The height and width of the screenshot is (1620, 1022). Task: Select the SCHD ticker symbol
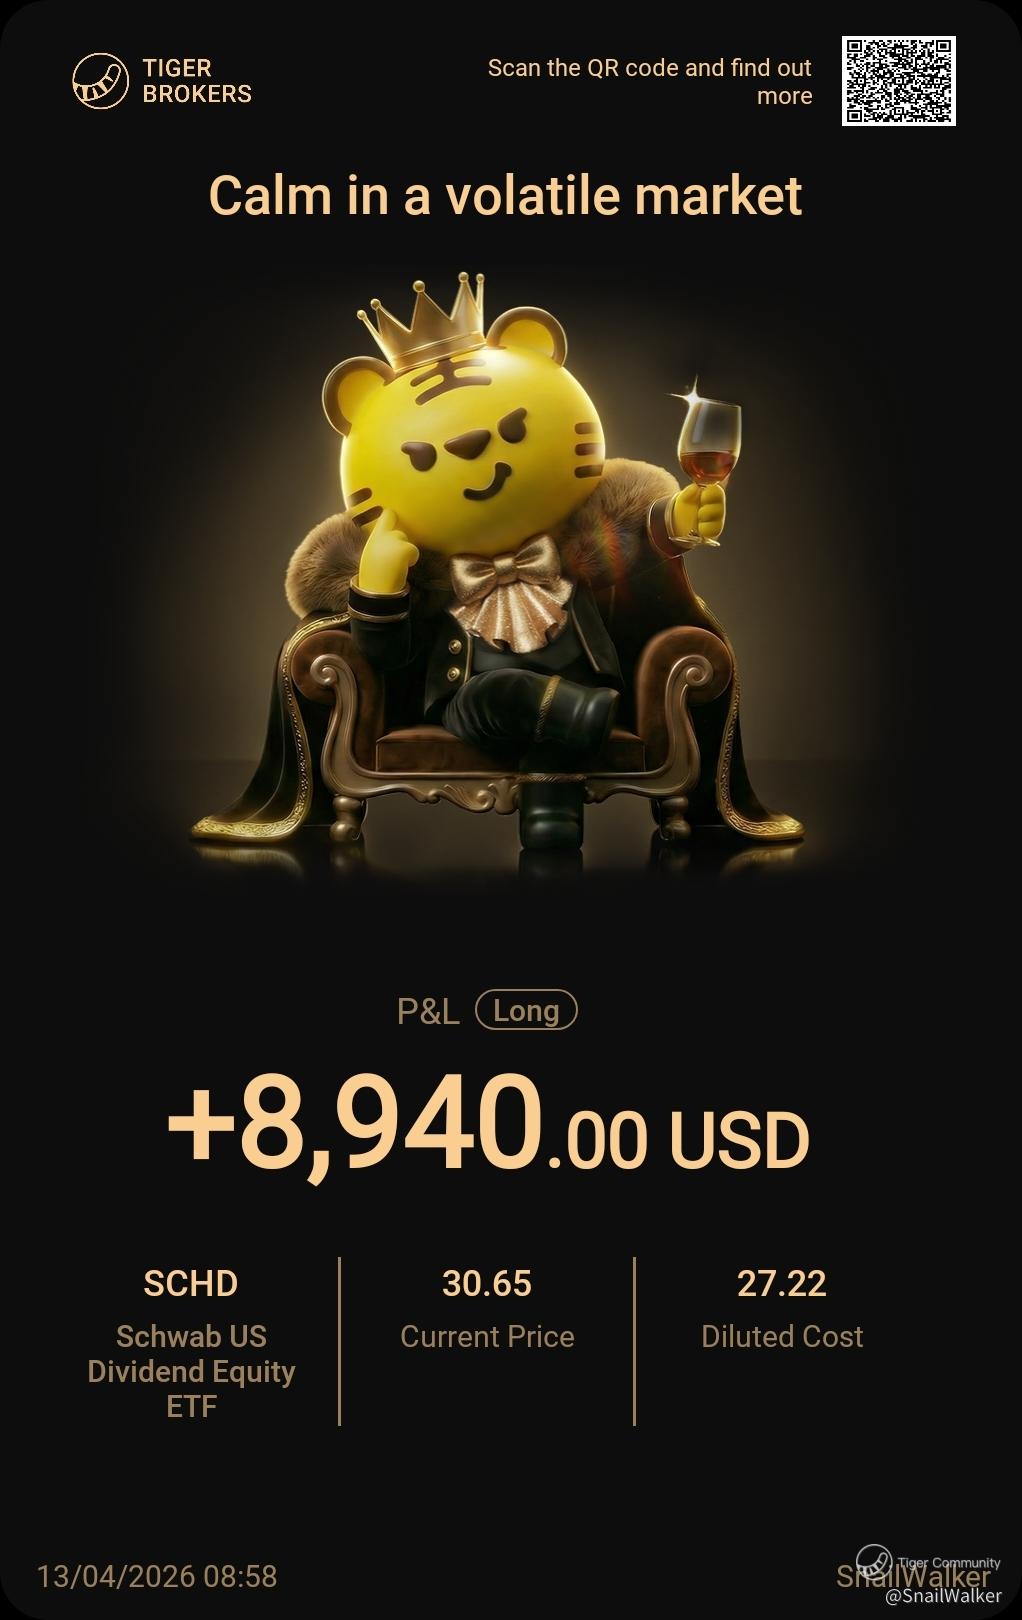[x=191, y=1283]
